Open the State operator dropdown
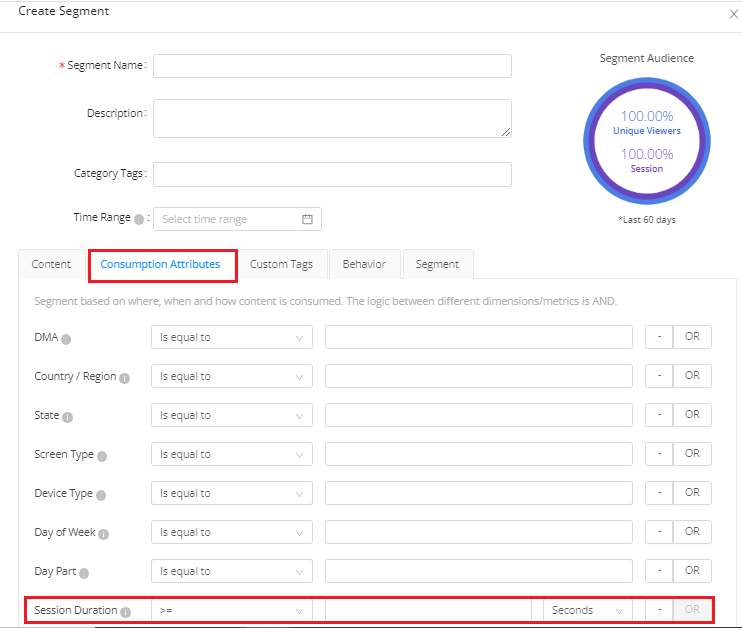Screen dimensions: 742x628 tap(232, 415)
